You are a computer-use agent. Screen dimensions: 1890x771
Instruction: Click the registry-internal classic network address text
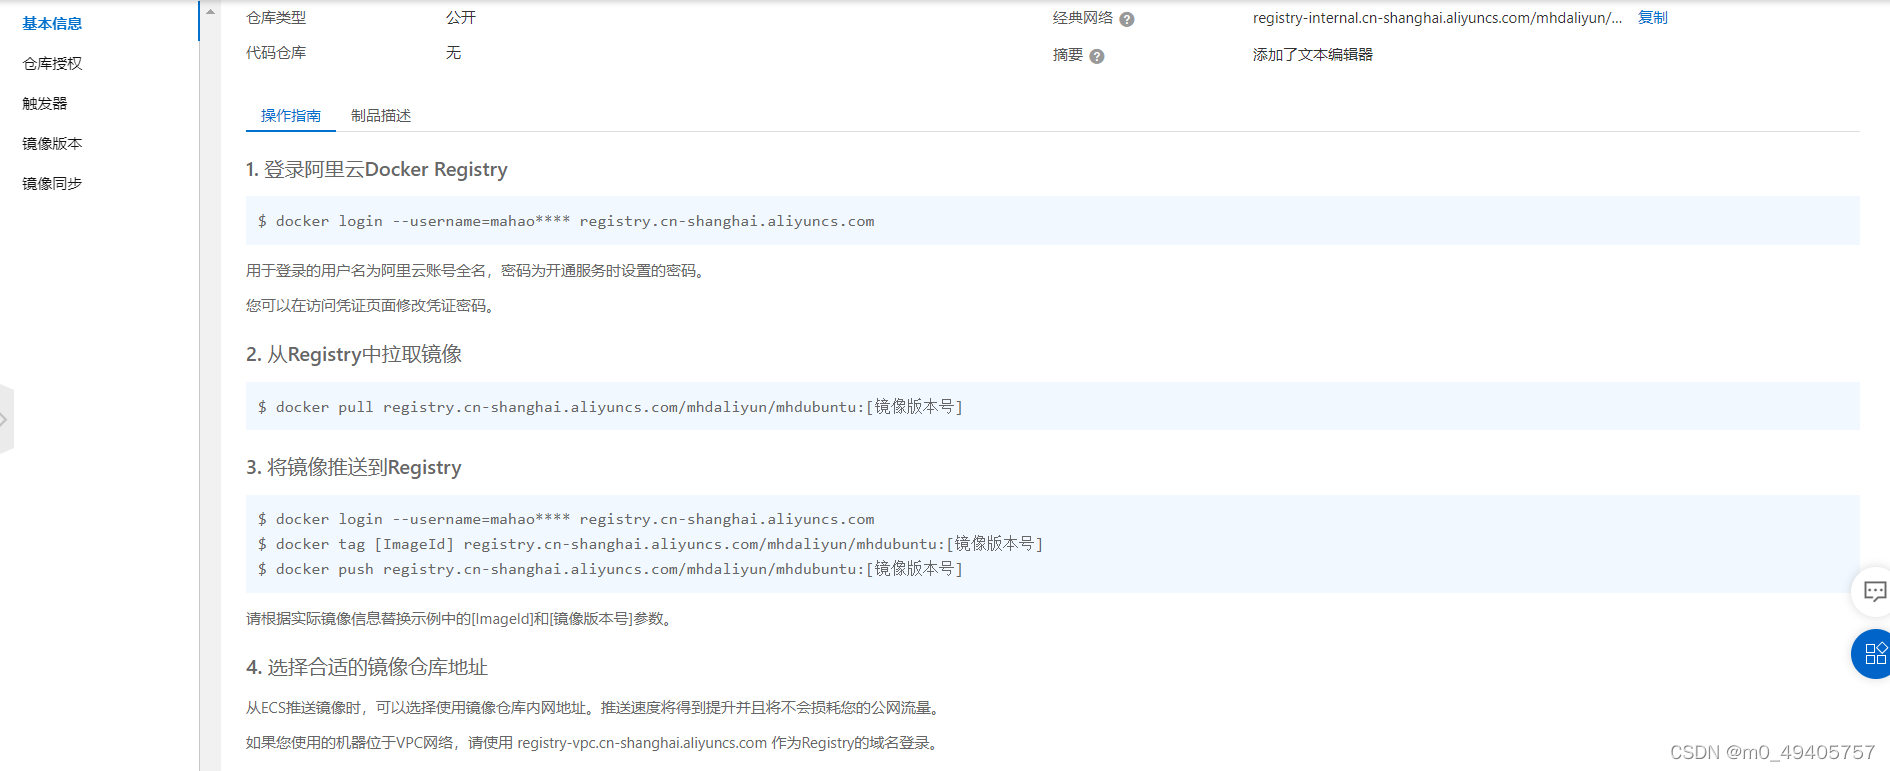tap(1437, 18)
